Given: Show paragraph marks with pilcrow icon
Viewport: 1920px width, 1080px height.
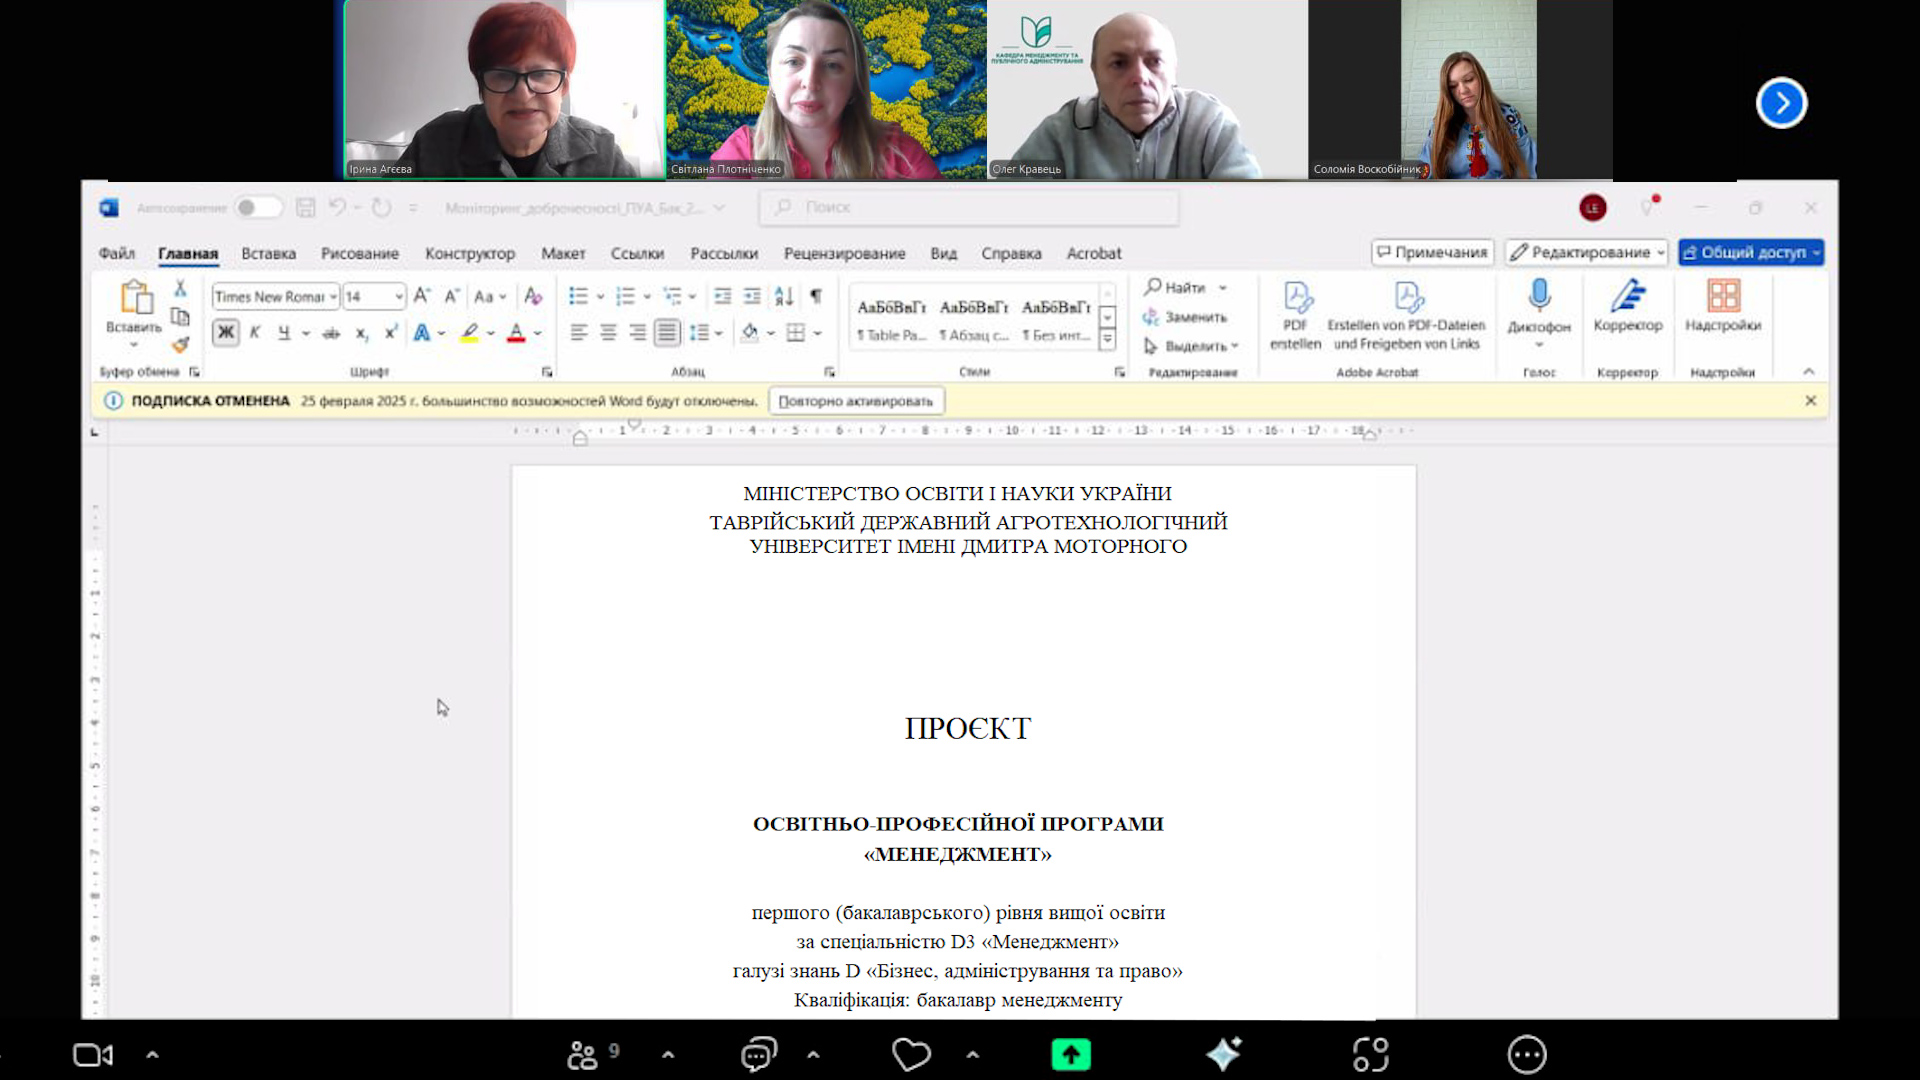Looking at the screenshot, I should point(816,296).
